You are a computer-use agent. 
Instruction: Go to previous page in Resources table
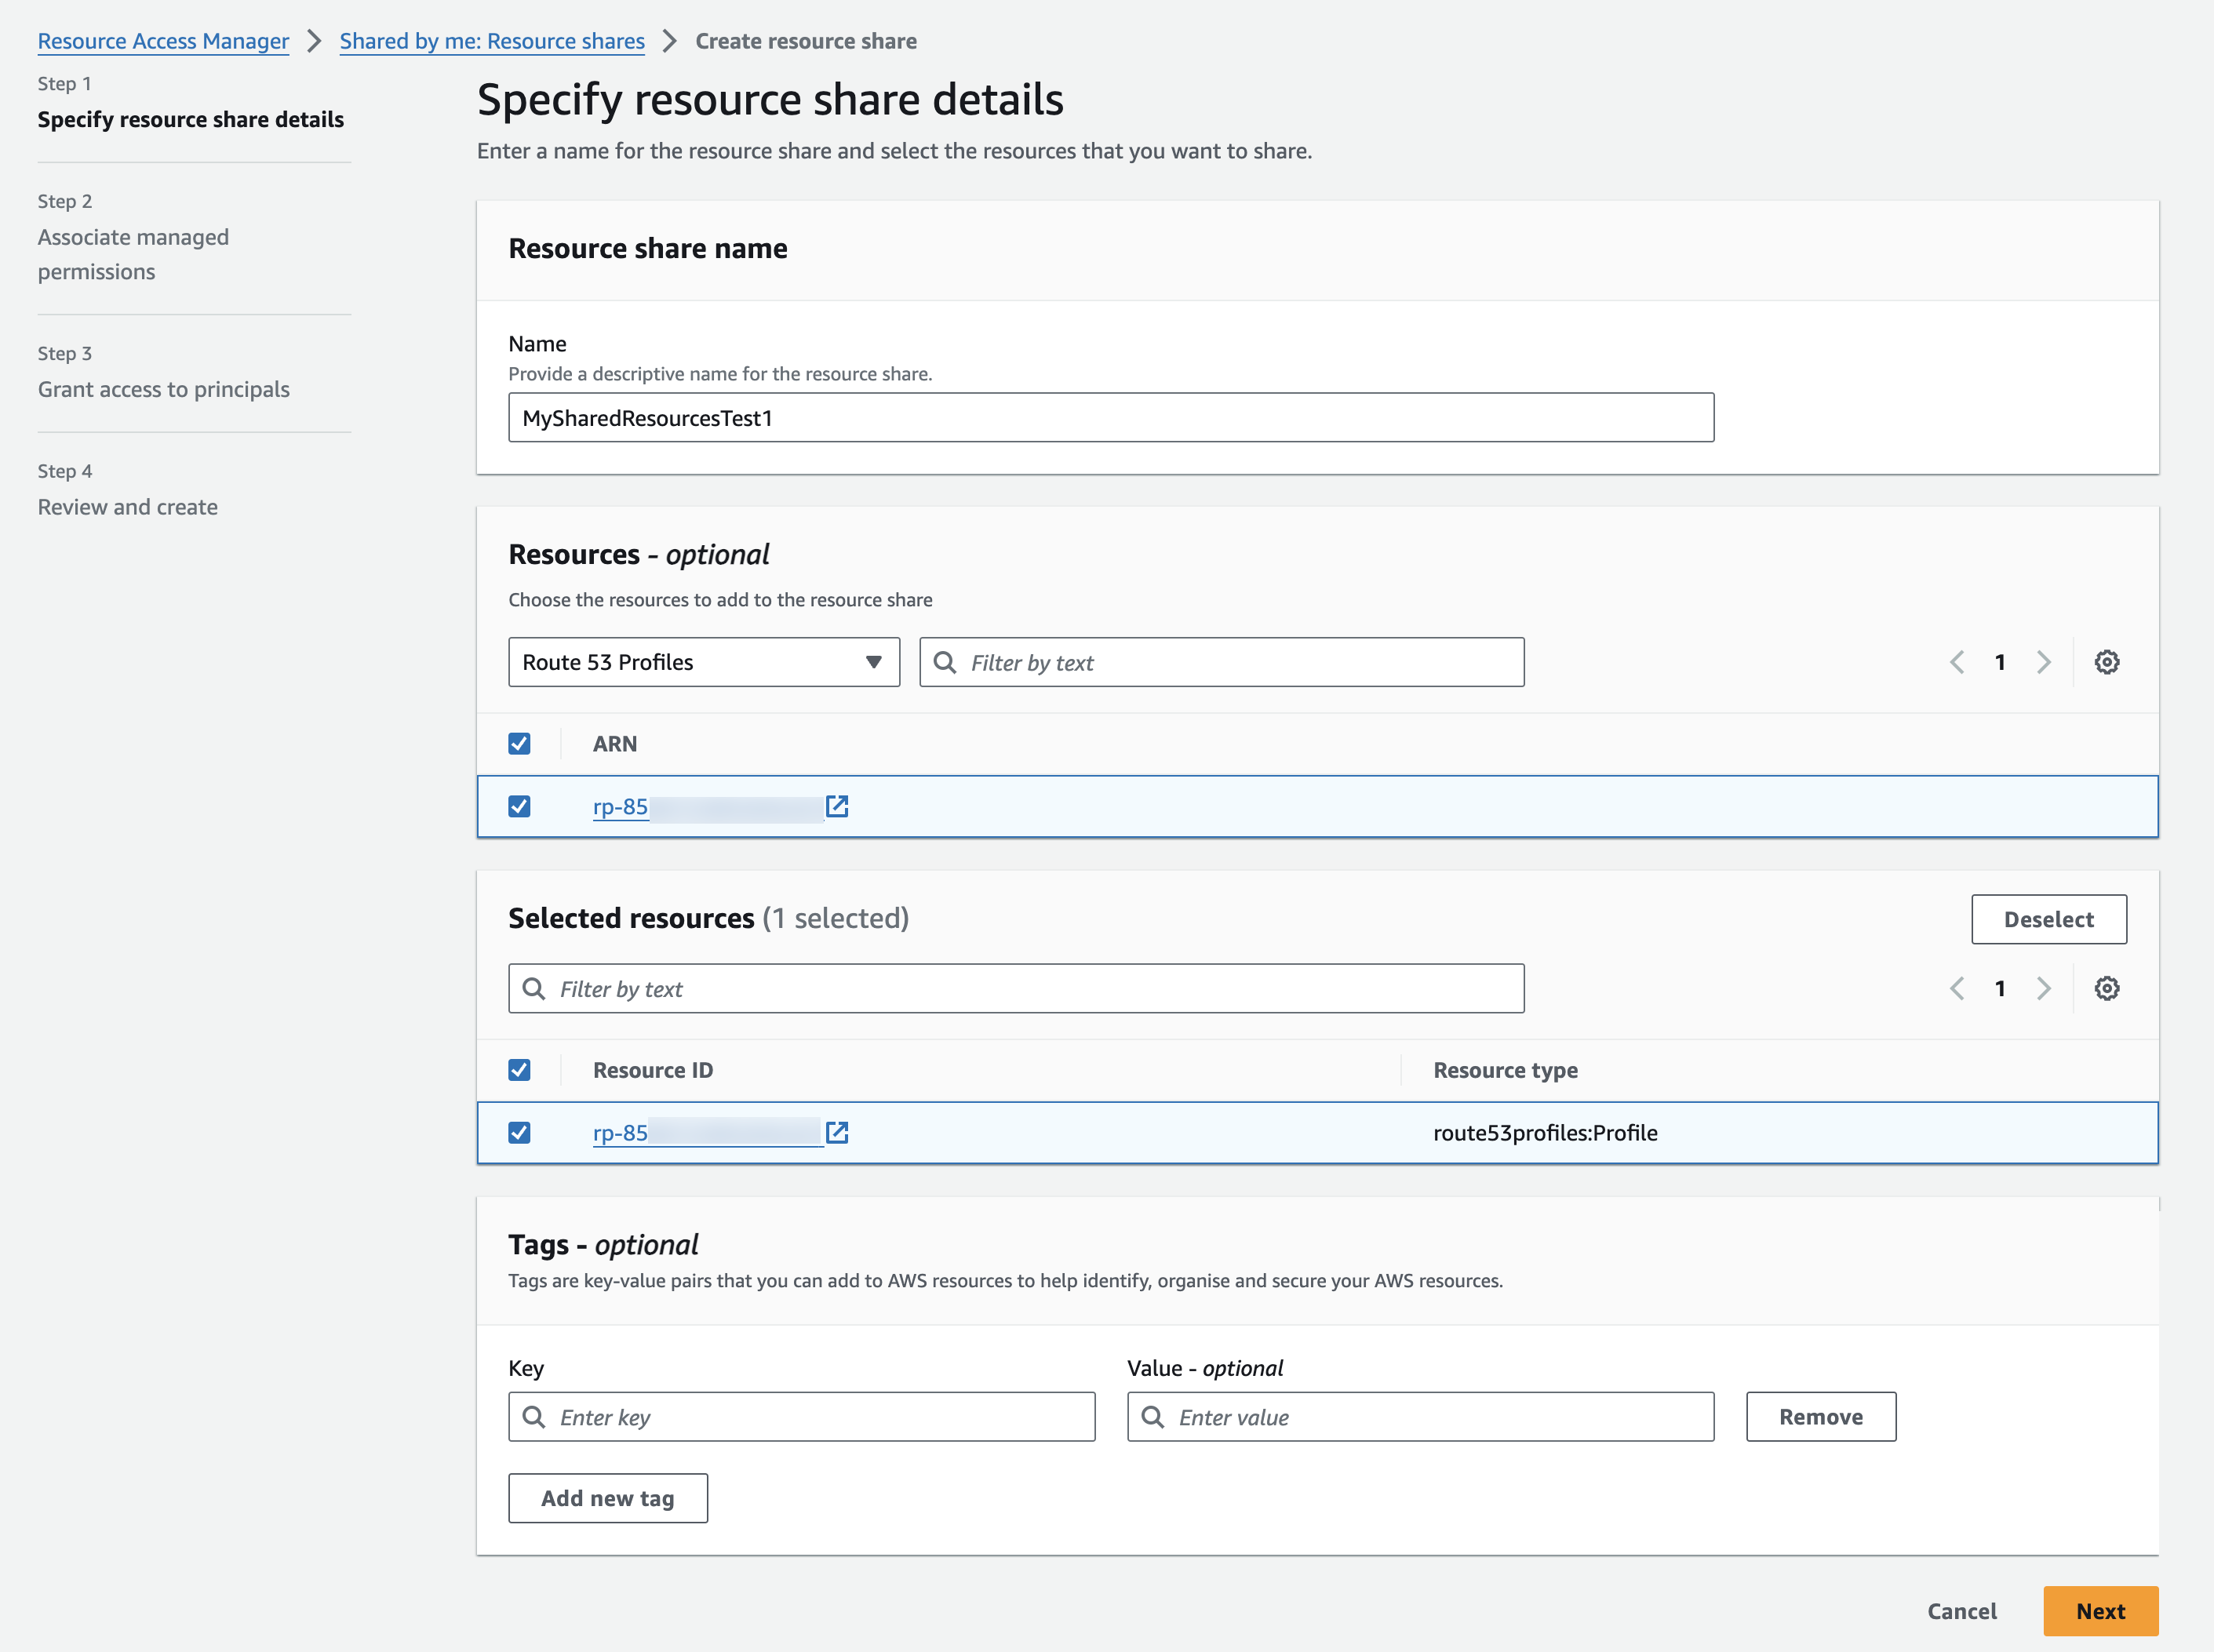pyautogui.click(x=1957, y=662)
